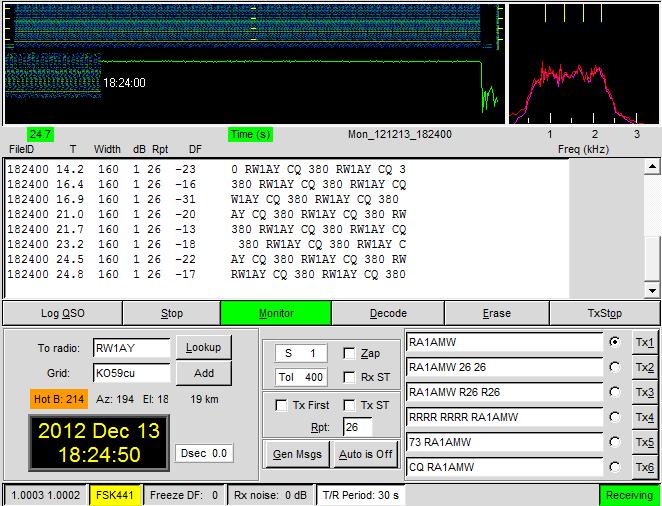The image size is (662, 506).
Task: Click the 73 RA1AMW message field
Action: [x=504, y=442]
